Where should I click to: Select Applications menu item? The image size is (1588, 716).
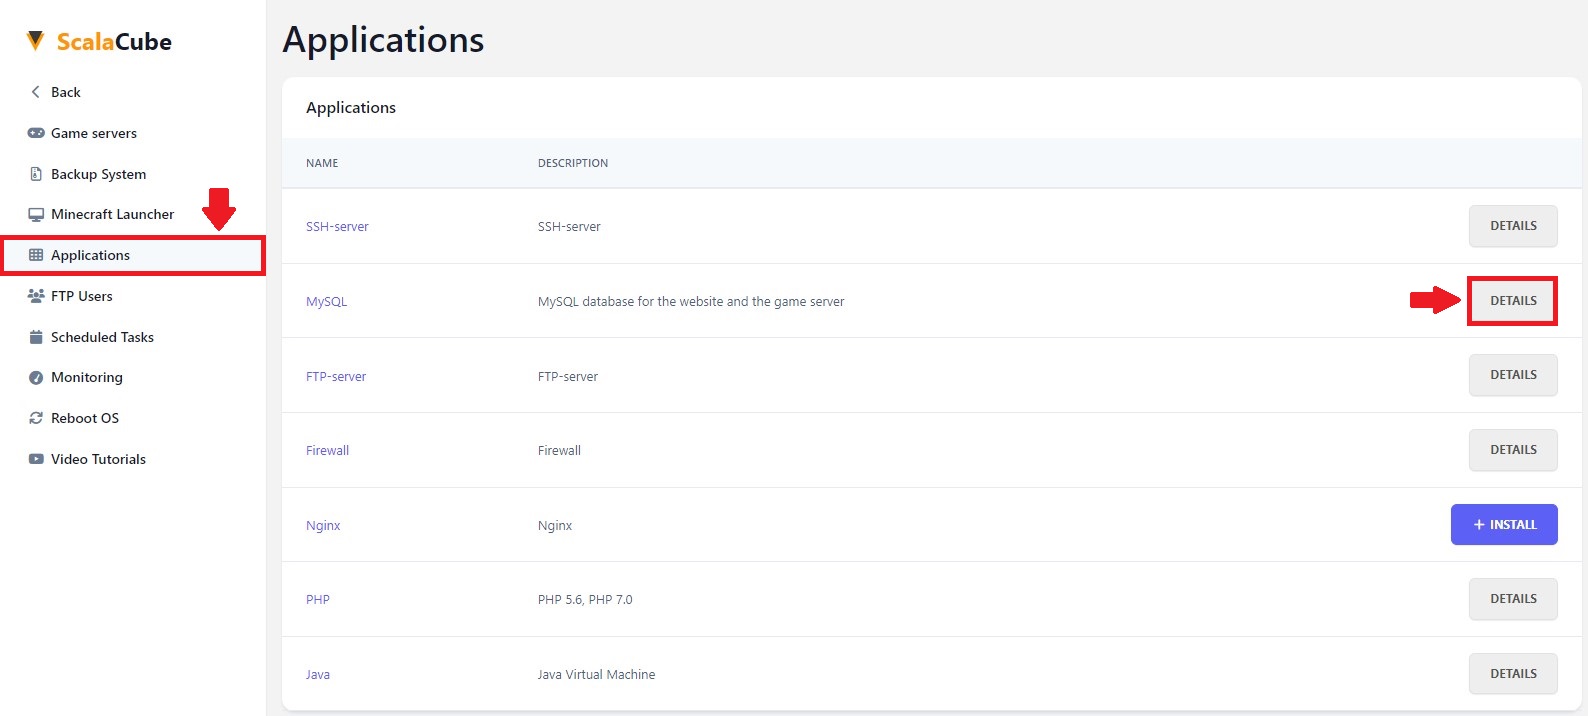(133, 255)
